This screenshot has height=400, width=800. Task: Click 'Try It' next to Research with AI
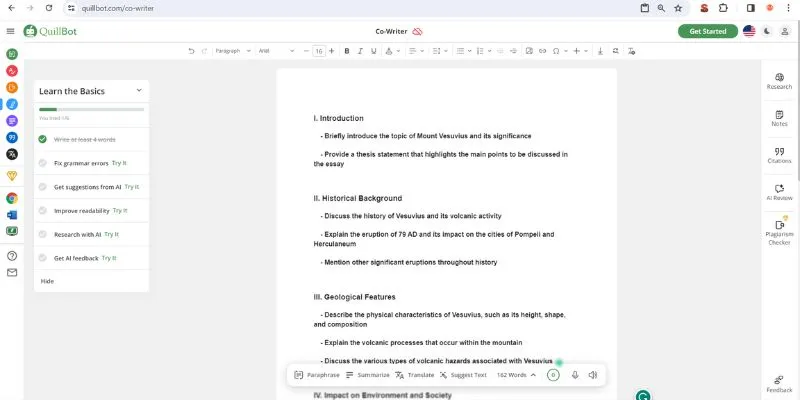[111, 234]
